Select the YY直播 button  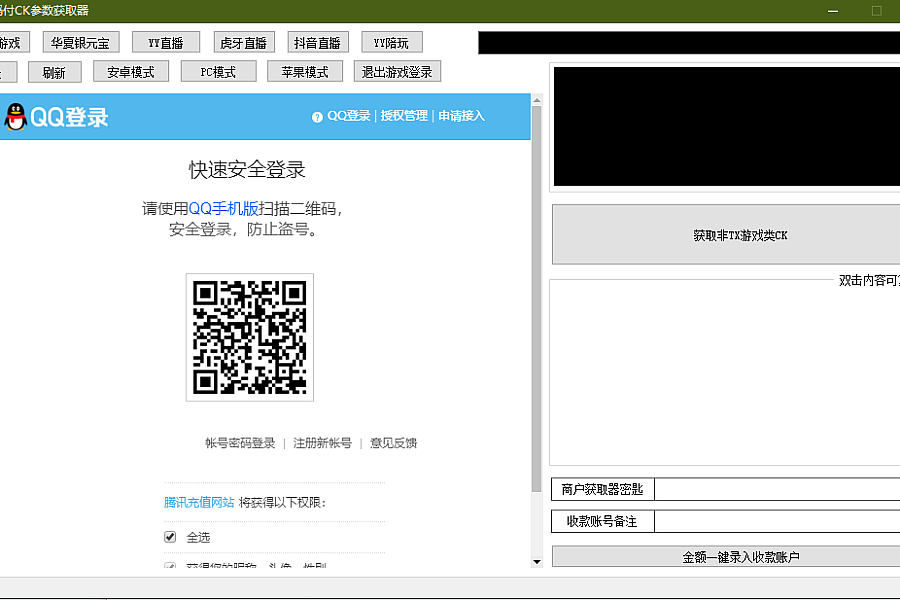pyautogui.click(x=166, y=42)
